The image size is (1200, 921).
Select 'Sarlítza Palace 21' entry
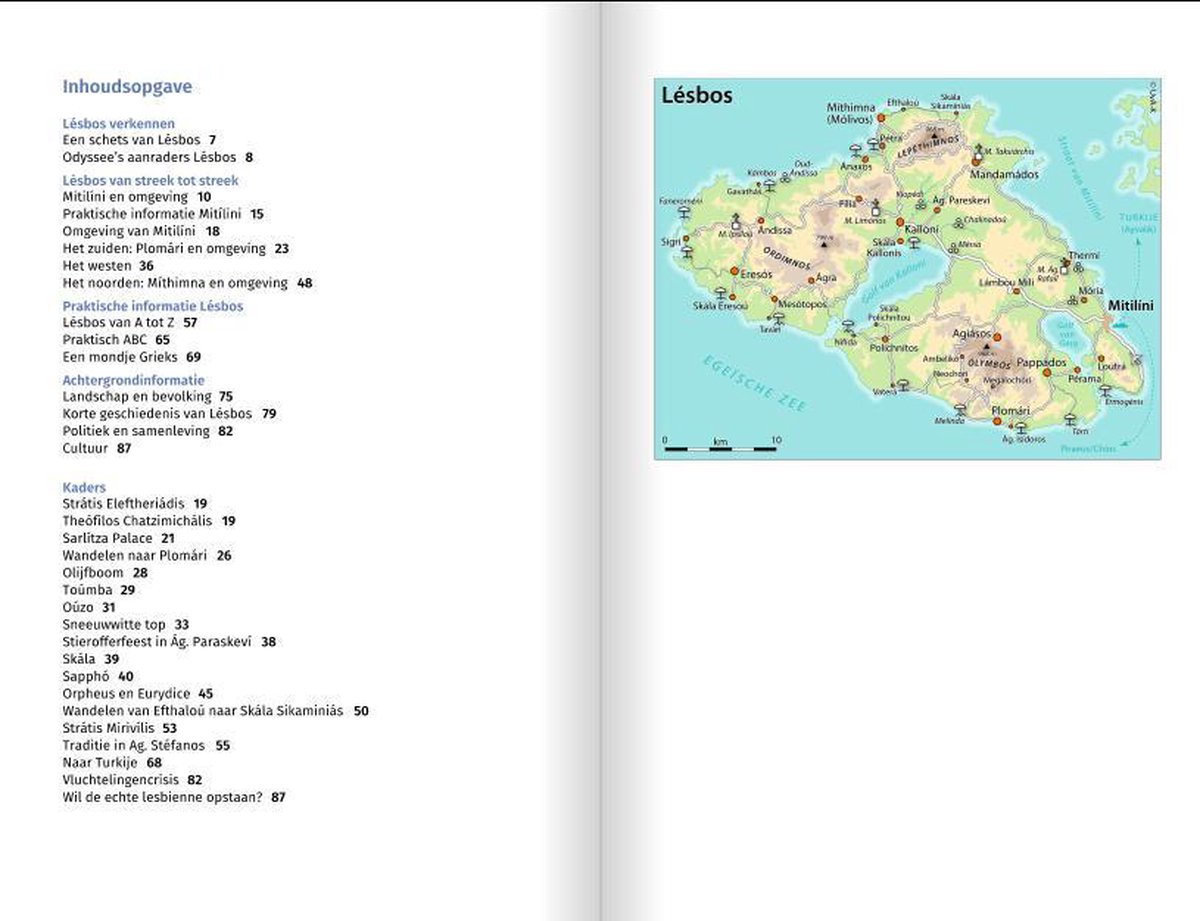click(x=119, y=538)
